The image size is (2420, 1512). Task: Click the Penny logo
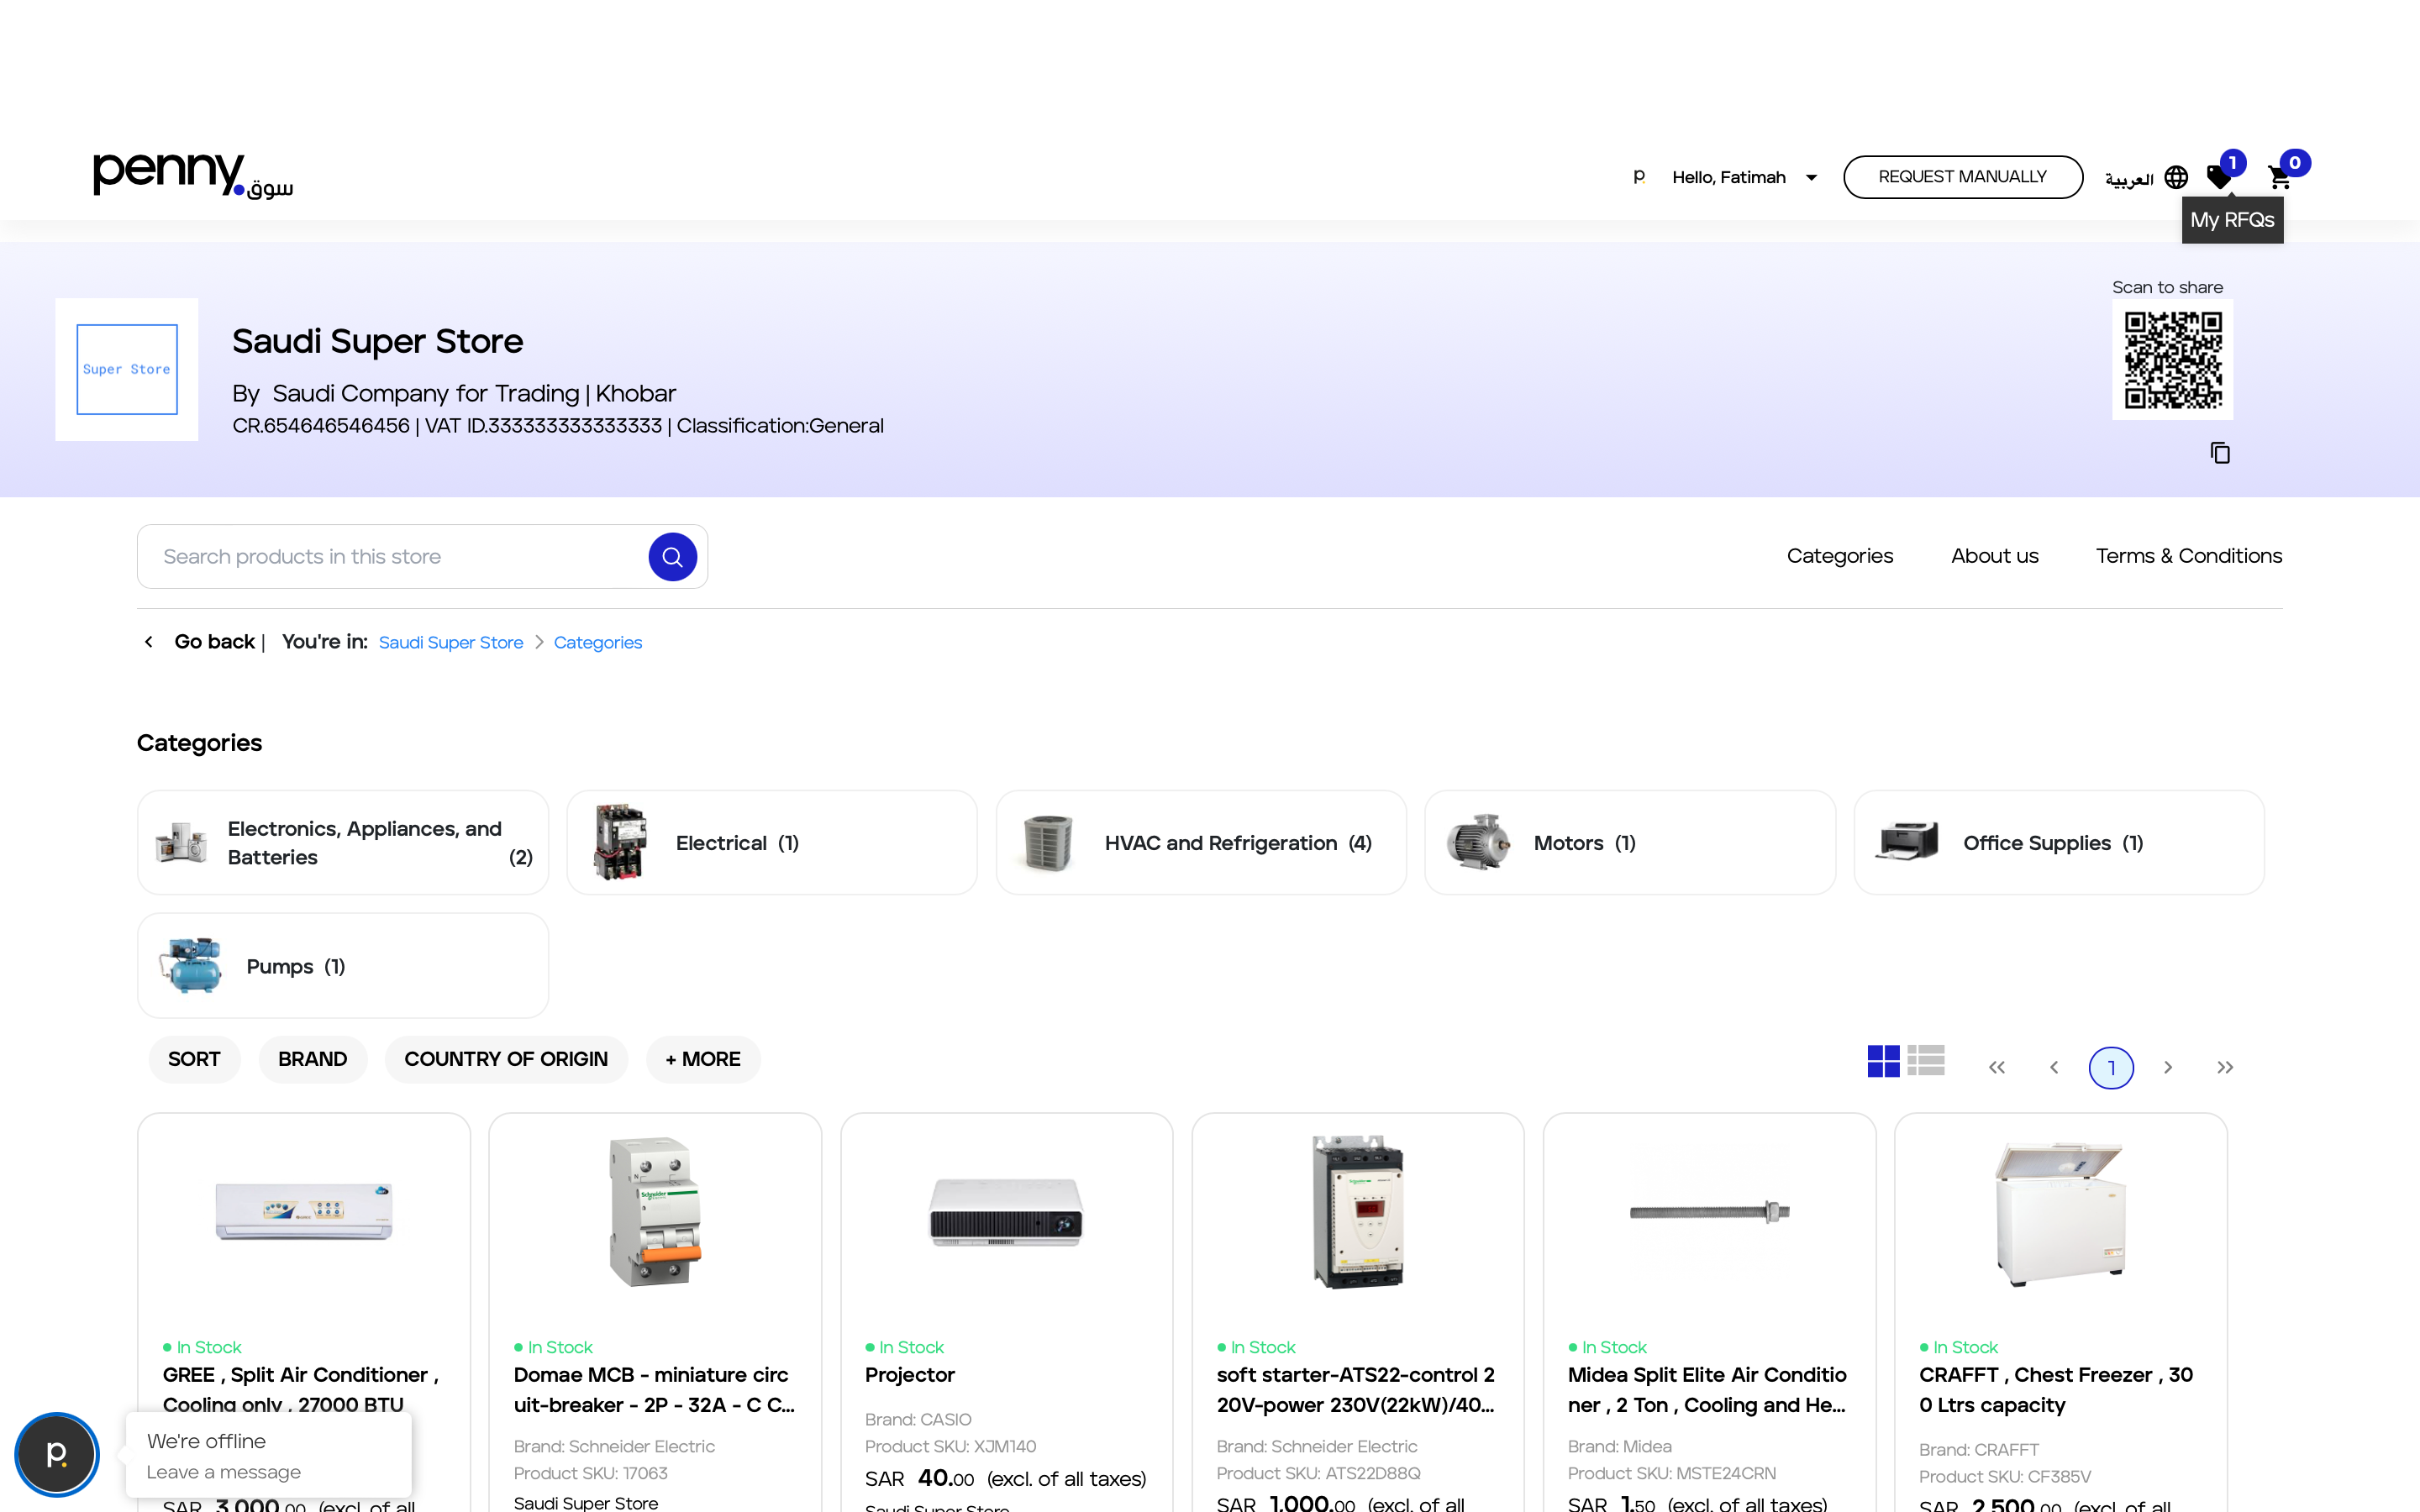193,176
